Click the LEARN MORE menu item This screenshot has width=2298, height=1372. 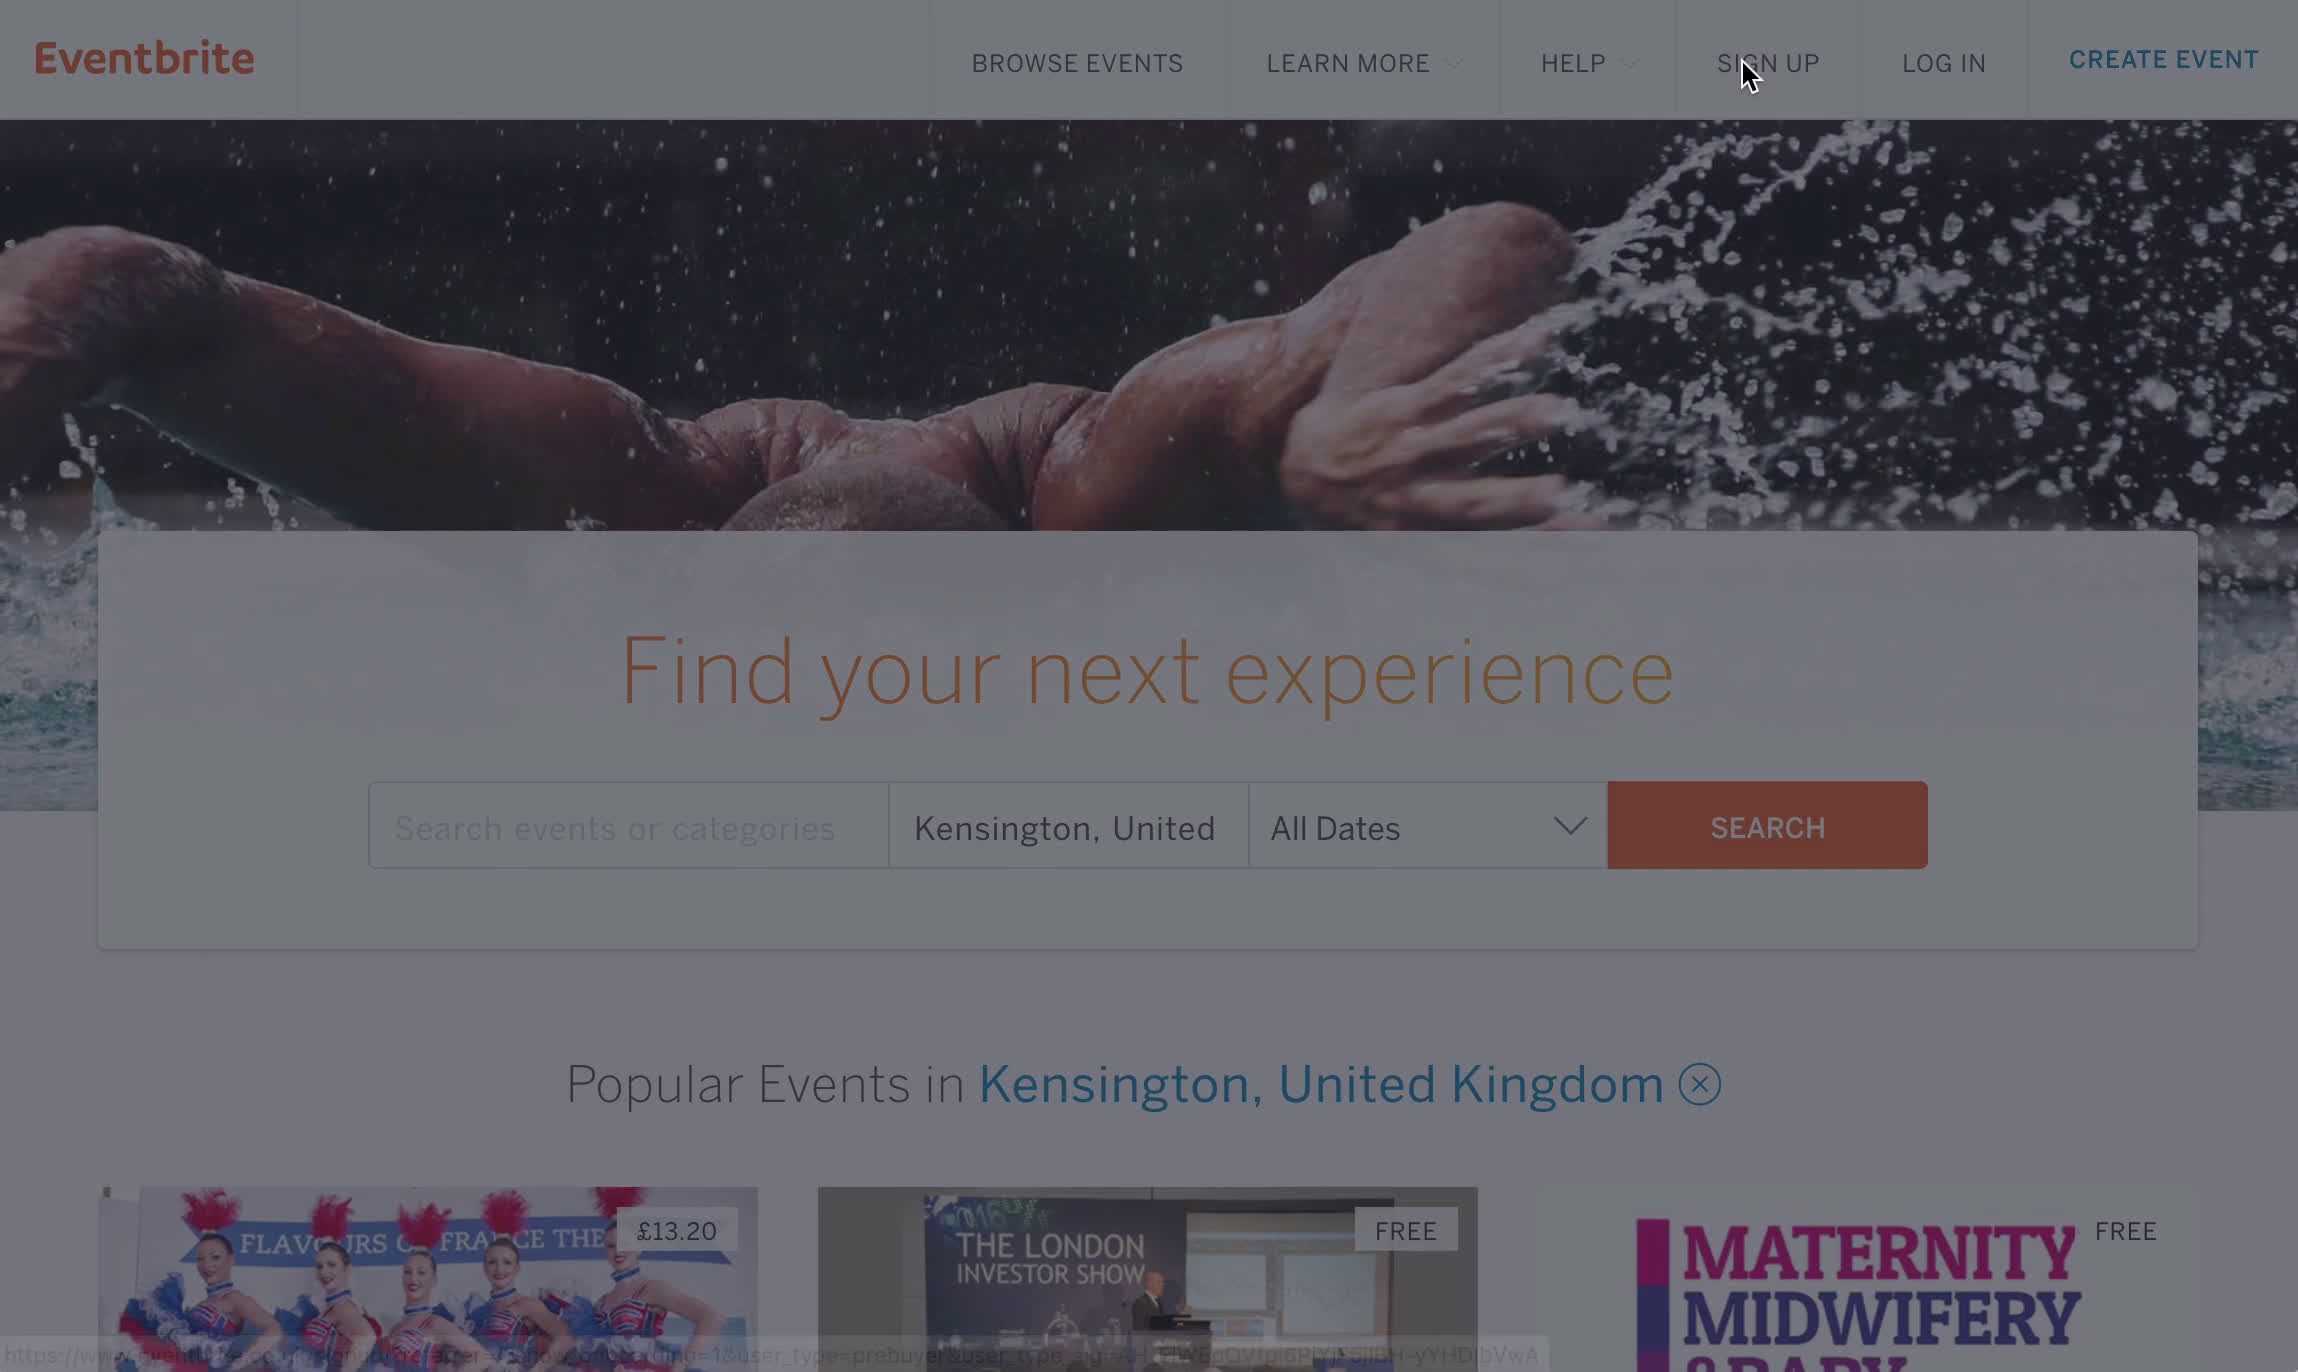[x=1347, y=62]
